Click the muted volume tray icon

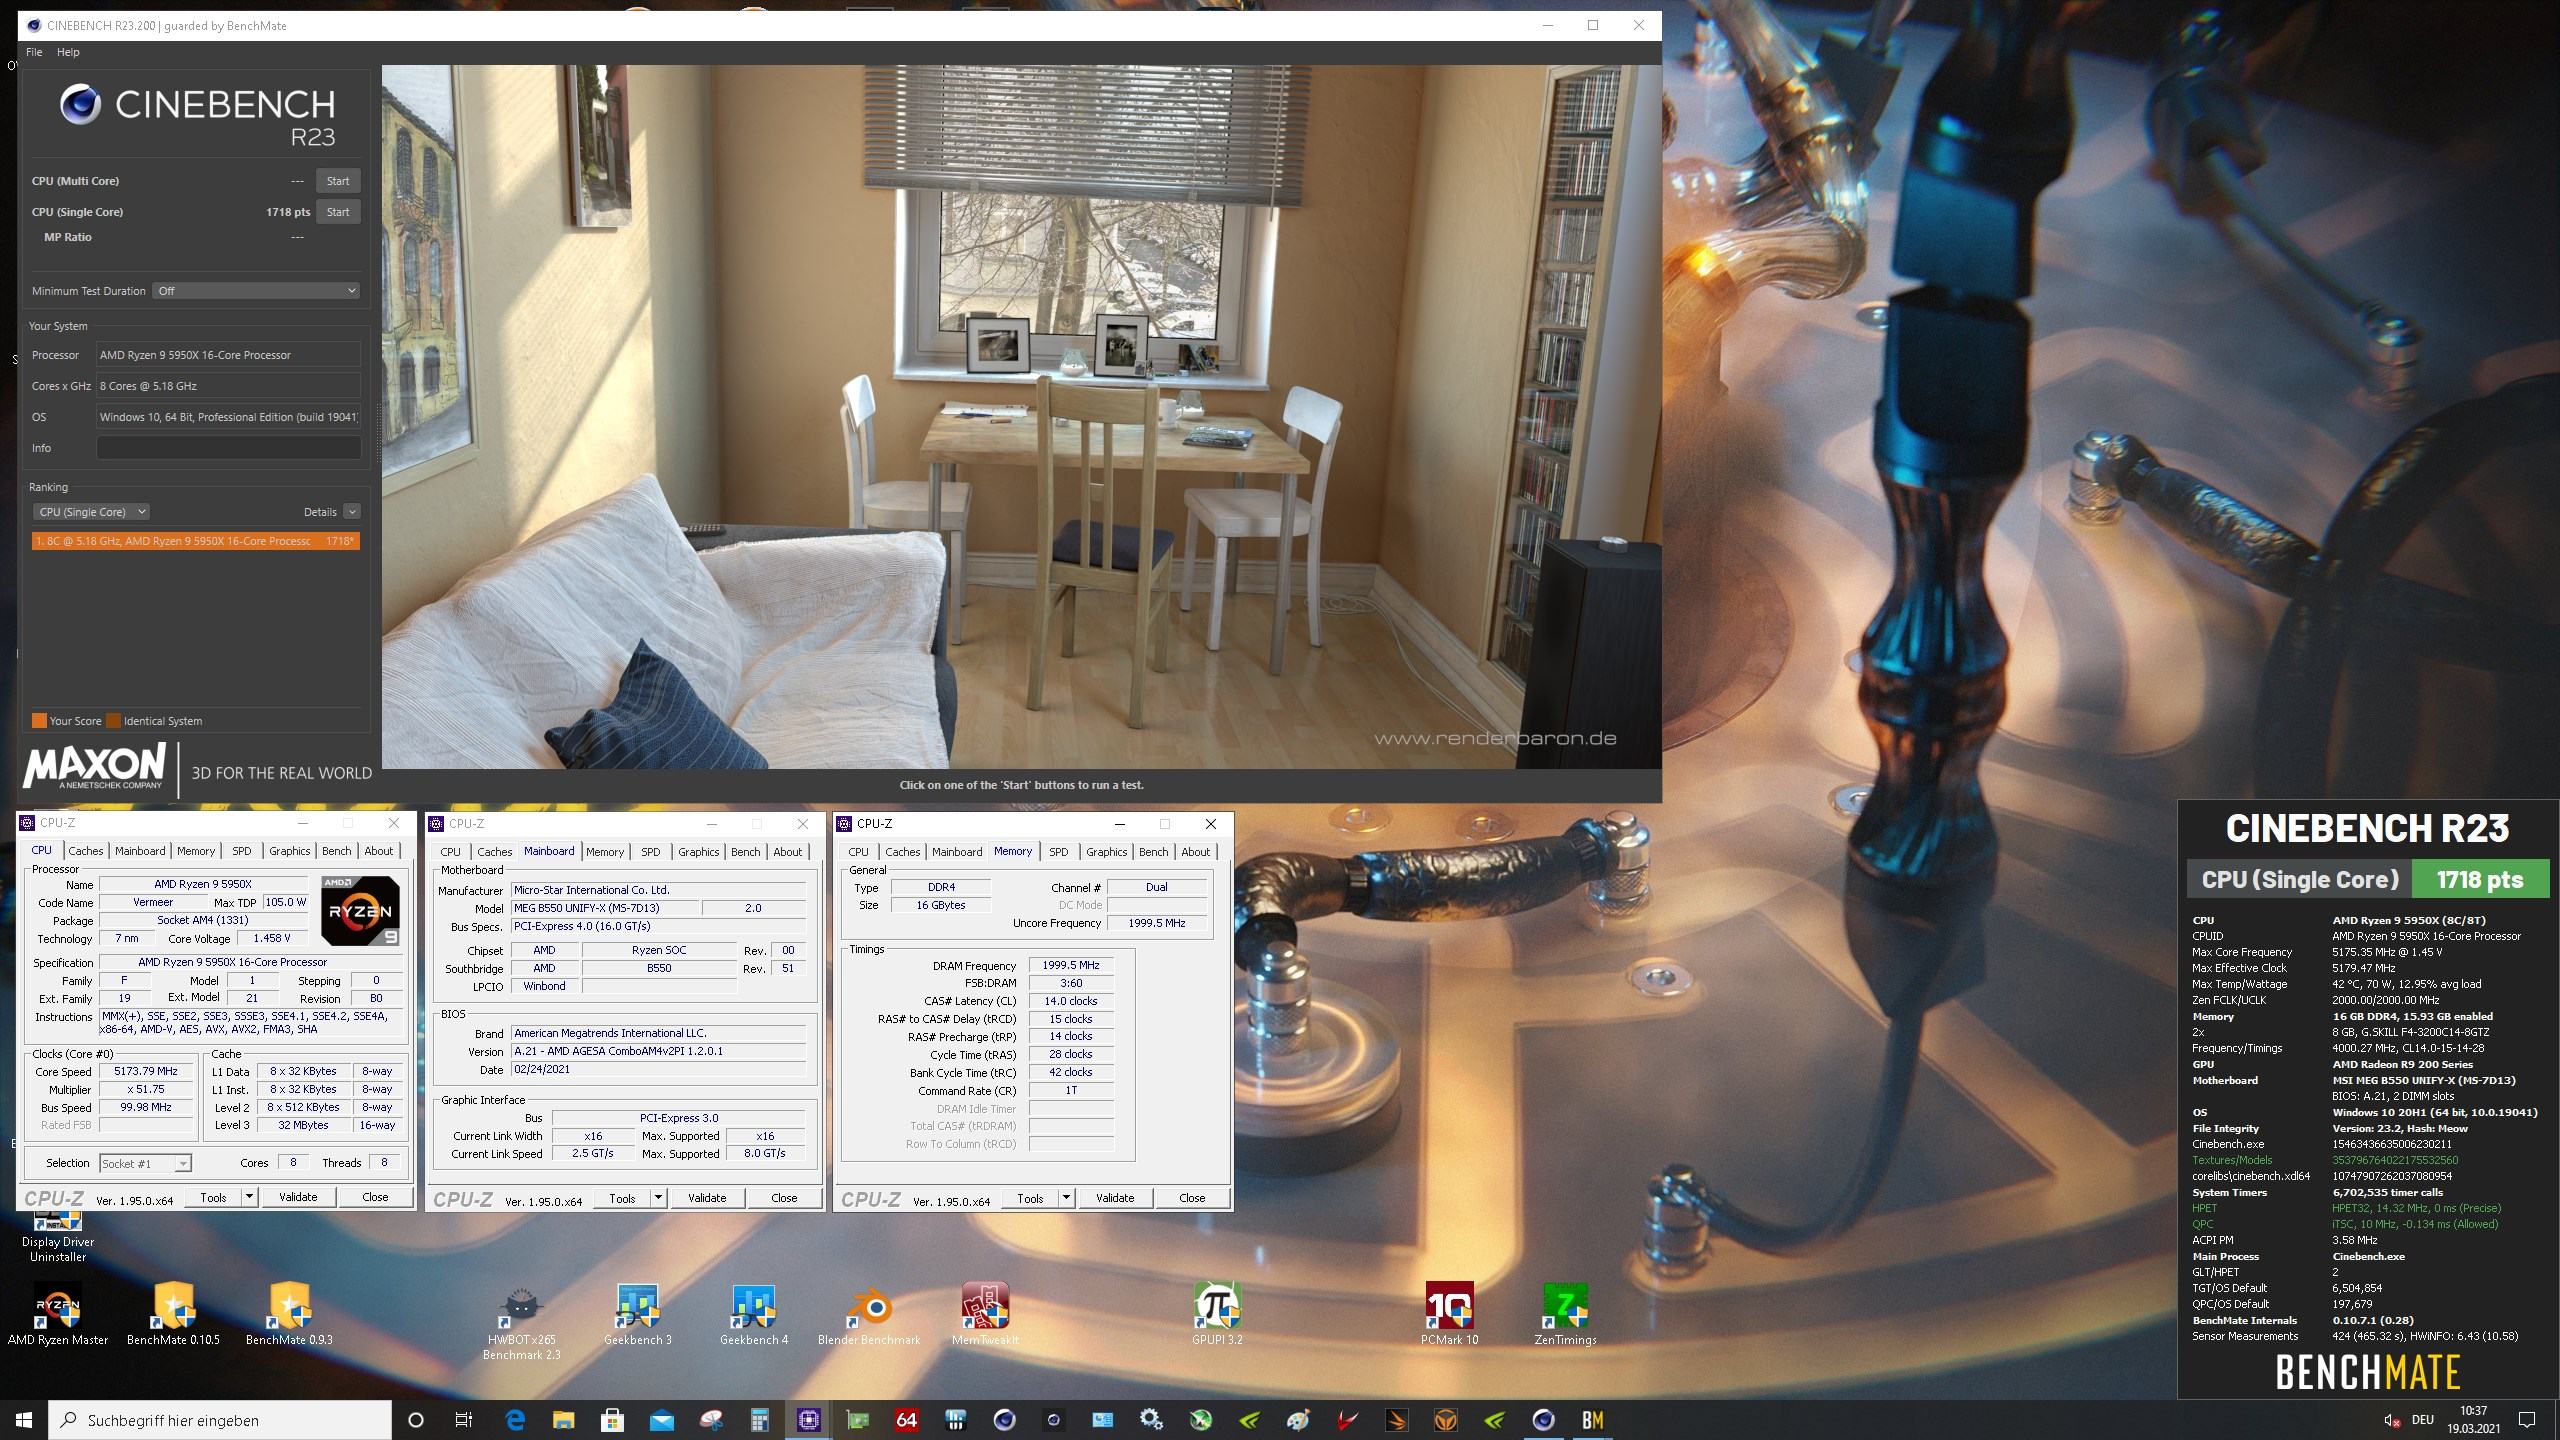(2392, 1420)
